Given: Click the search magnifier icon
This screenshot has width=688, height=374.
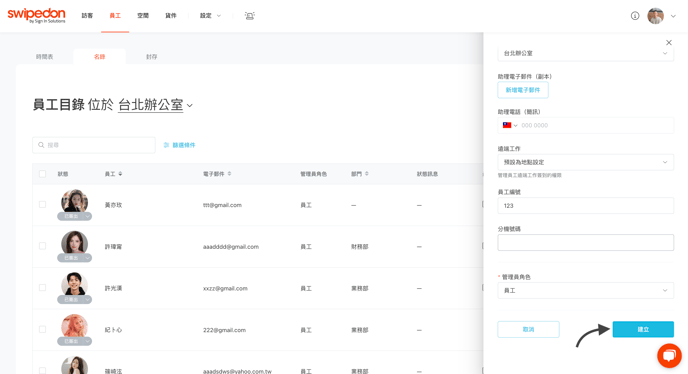Looking at the screenshot, I should (41, 145).
